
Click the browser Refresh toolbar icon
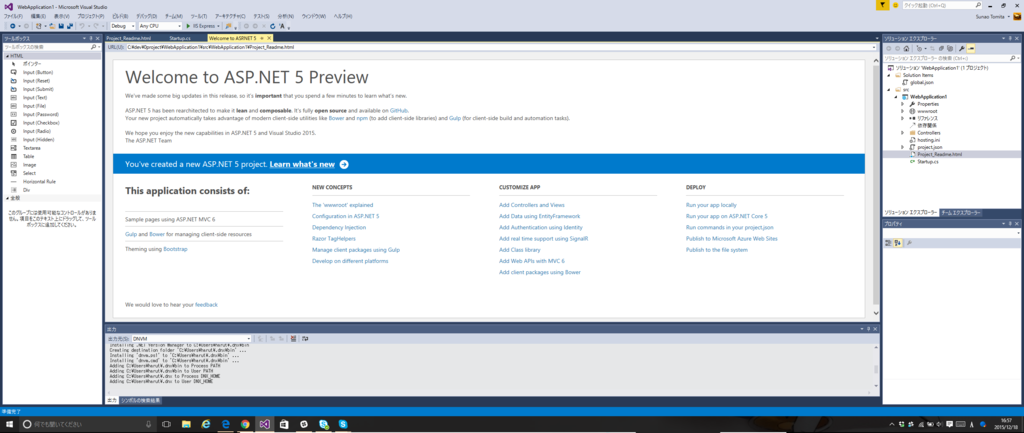tap(272, 26)
